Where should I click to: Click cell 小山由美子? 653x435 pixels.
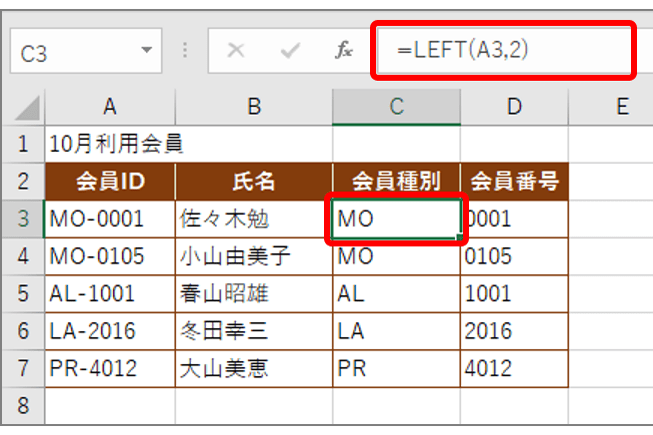pos(254,256)
